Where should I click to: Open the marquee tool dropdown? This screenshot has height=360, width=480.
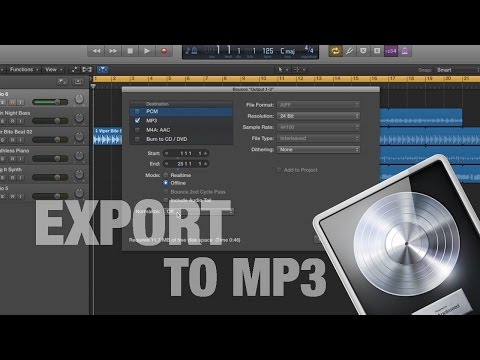tap(299, 69)
